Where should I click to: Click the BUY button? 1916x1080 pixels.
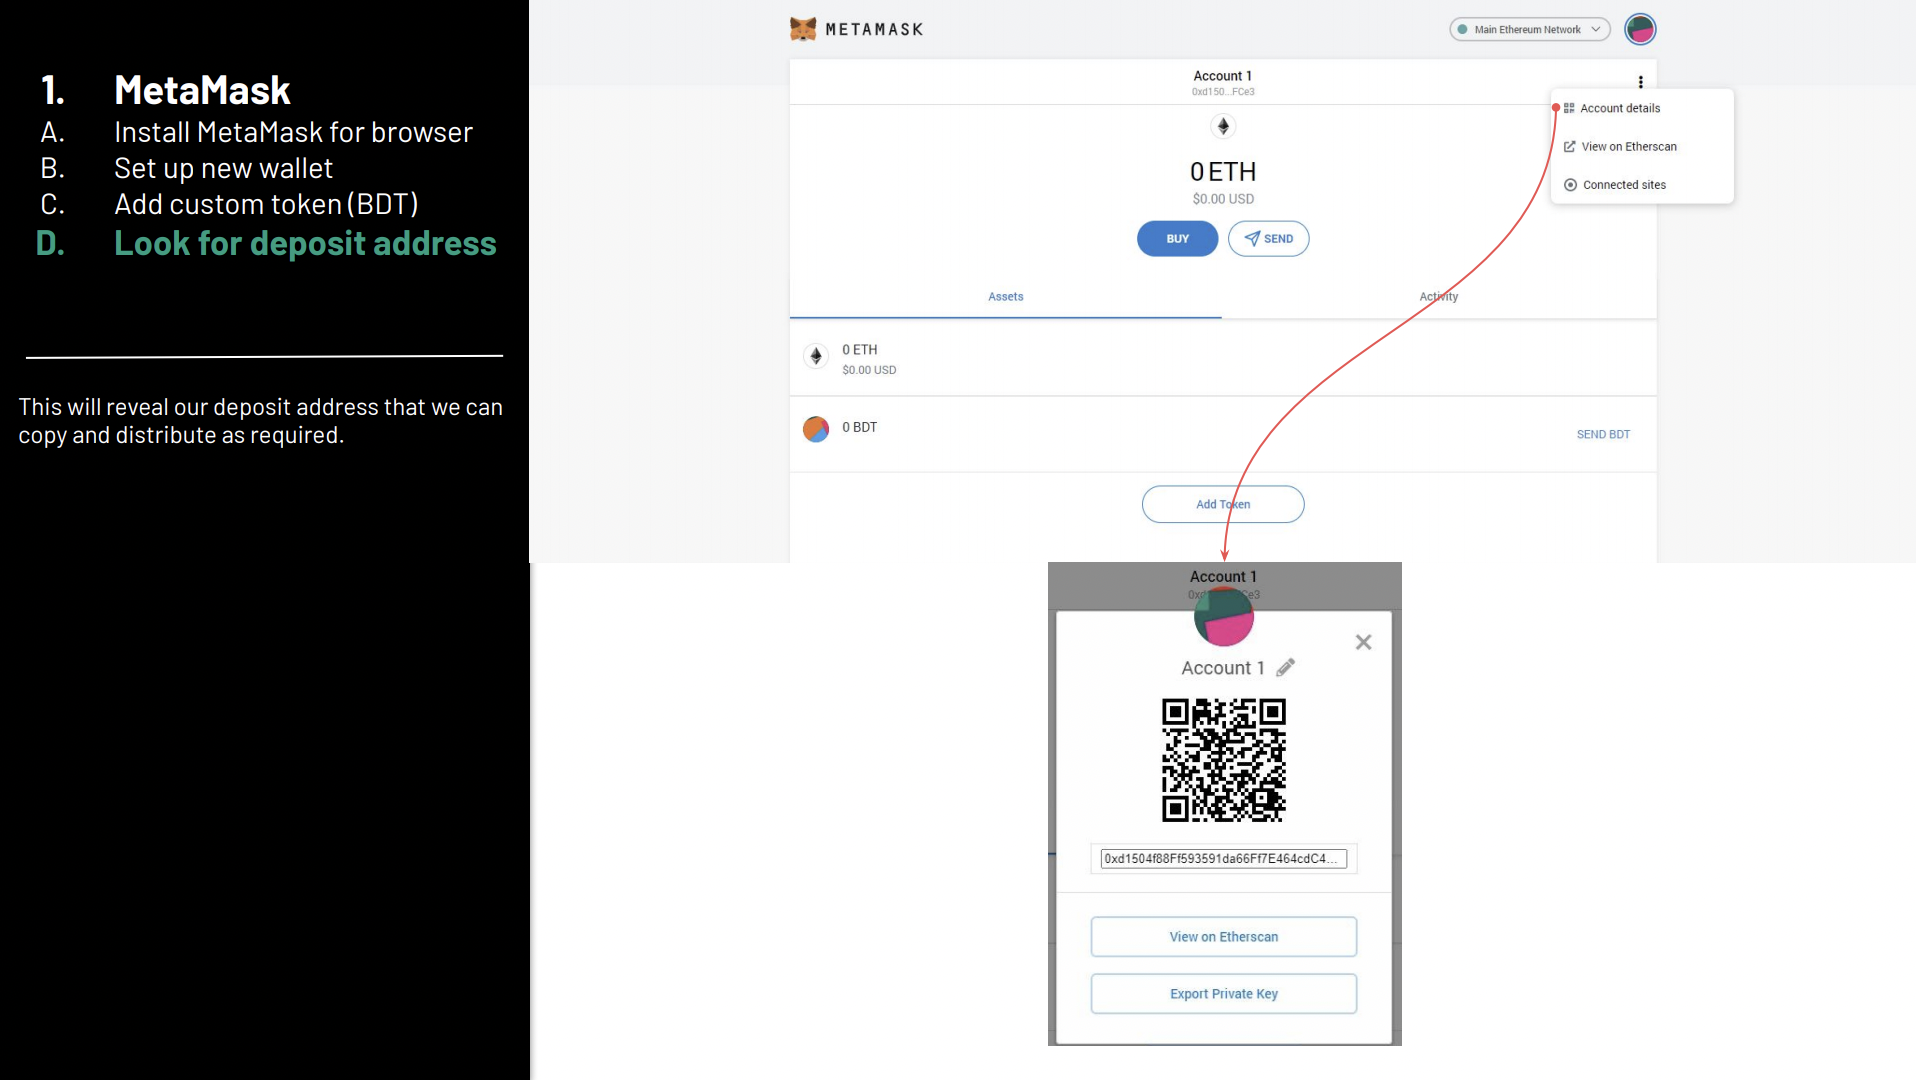click(1177, 239)
